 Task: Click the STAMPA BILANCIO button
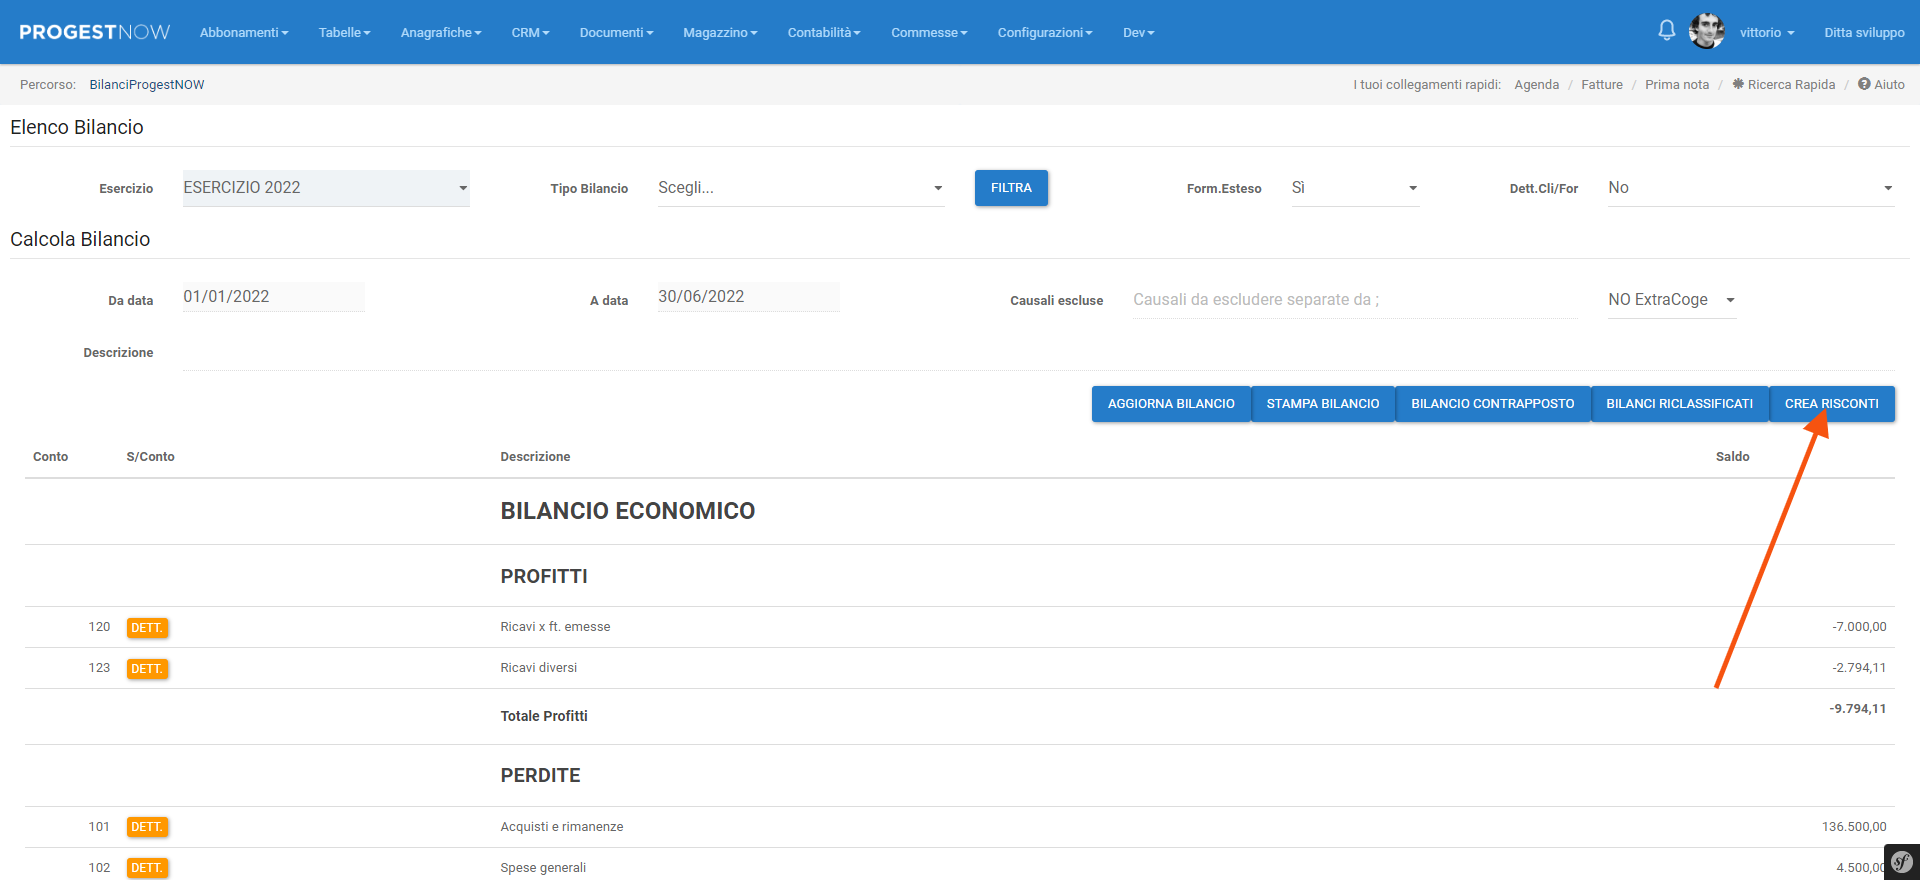(1323, 404)
